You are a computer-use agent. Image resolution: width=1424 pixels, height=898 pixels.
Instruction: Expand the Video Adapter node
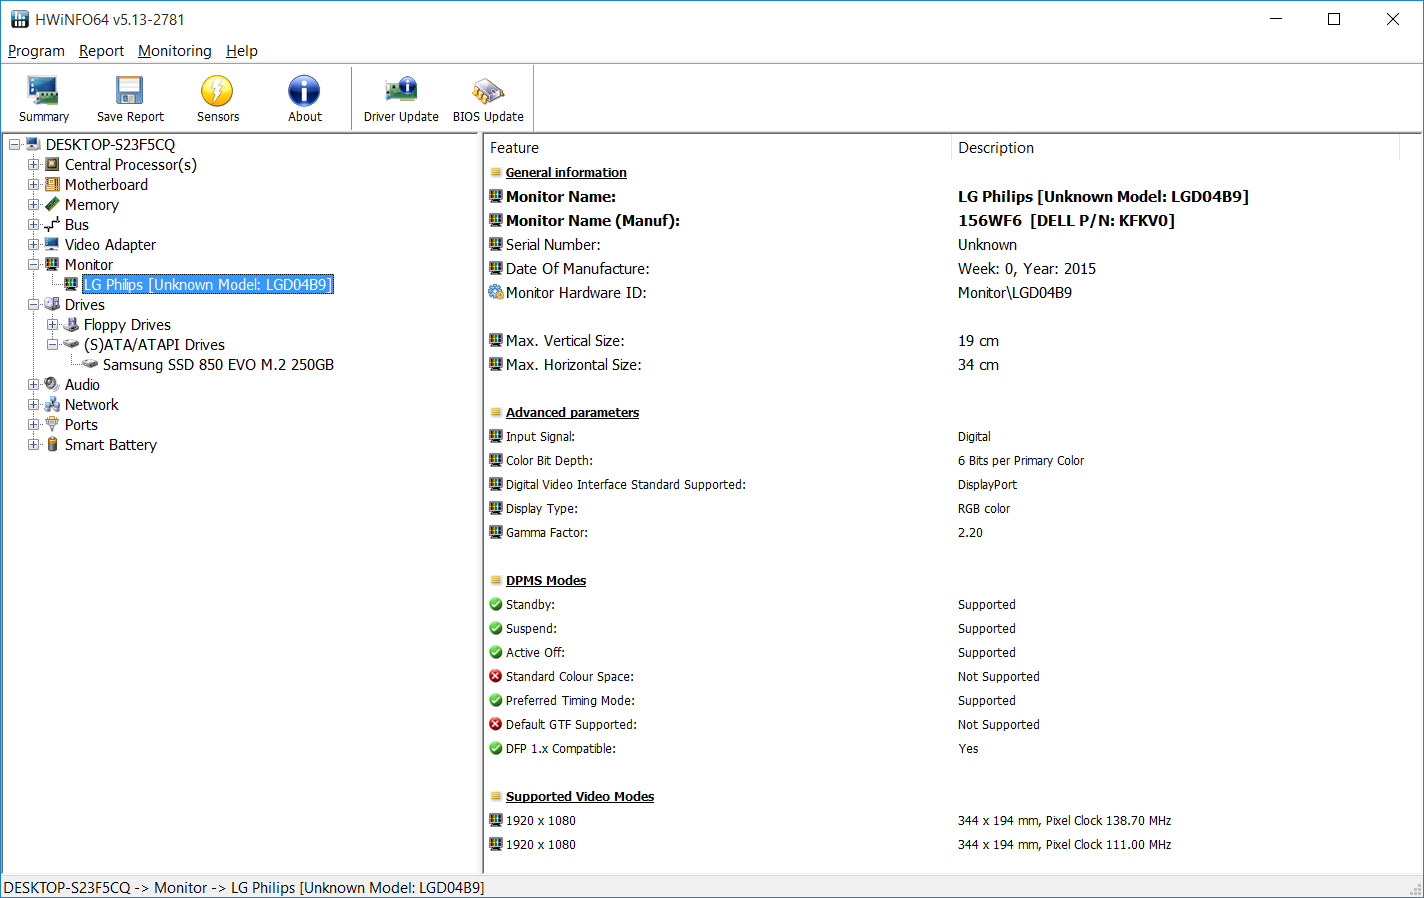(34, 244)
